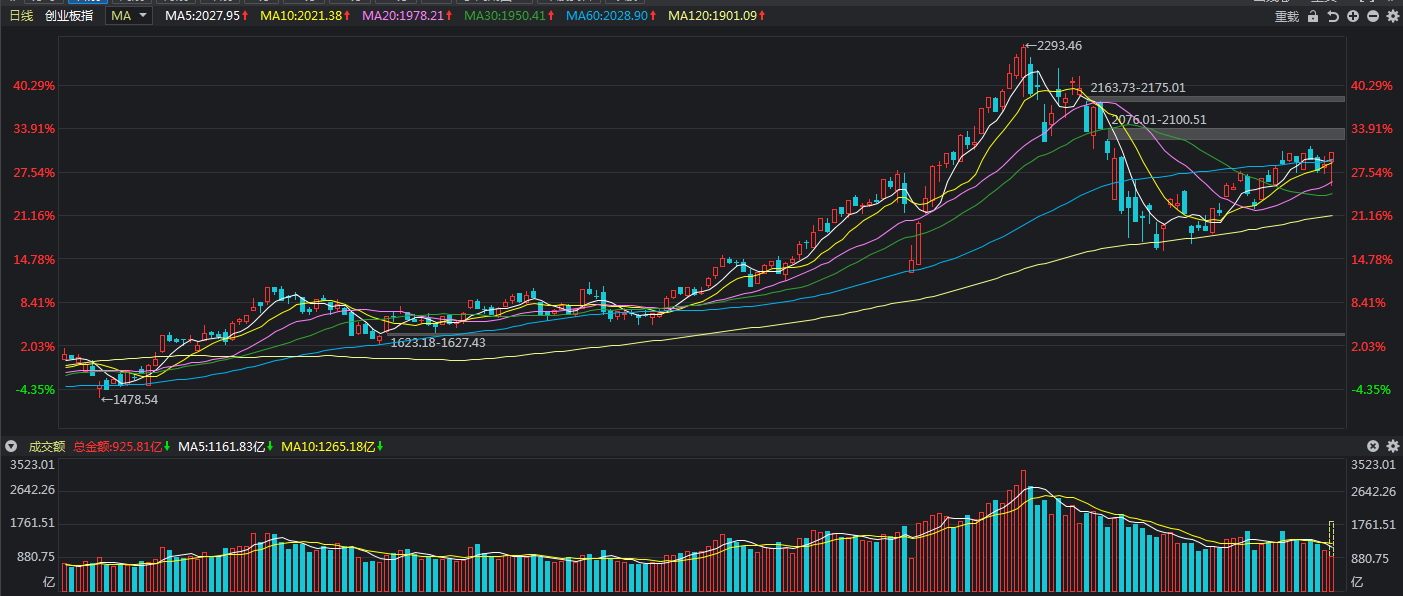Click the MA5:2027.95 value
Image resolution: width=1403 pixels, height=596 pixels.
(202, 16)
